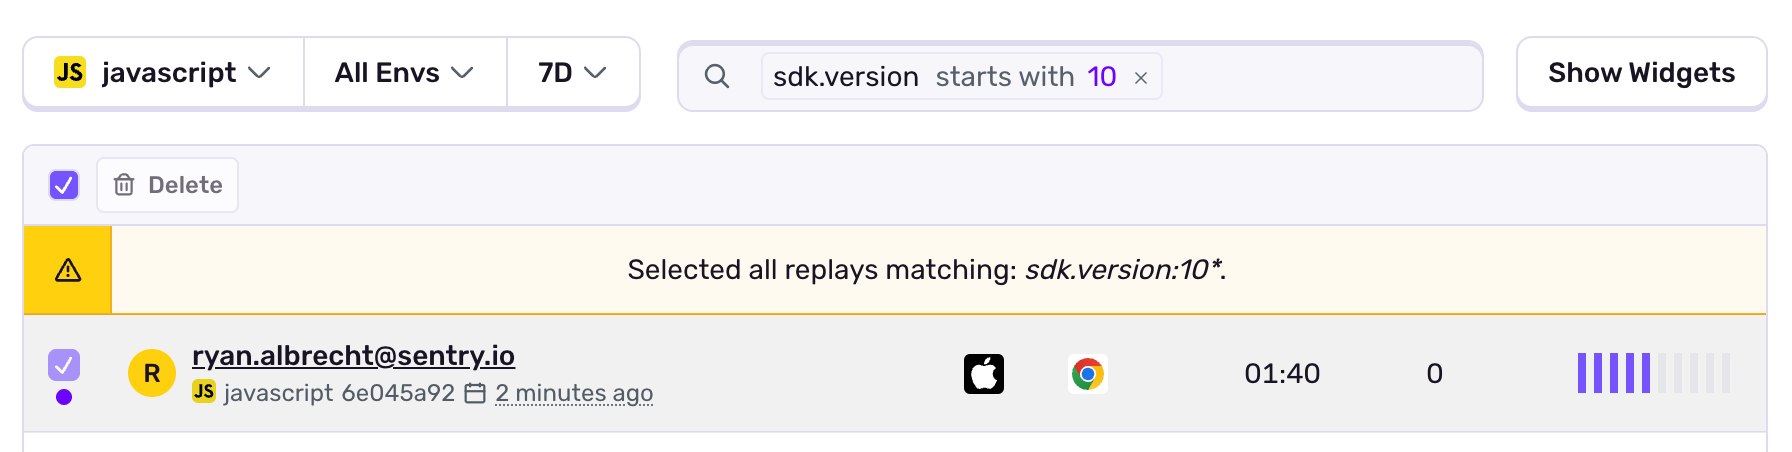Click the Apple OS icon in replay row
The width and height of the screenshot is (1792, 452).
pyautogui.click(x=984, y=374)
